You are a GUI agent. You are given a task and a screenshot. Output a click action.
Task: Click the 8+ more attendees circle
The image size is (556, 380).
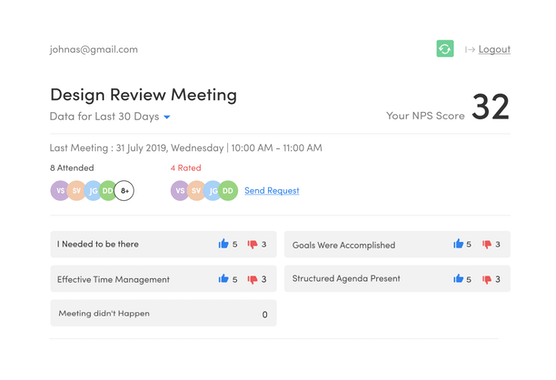[124, 191]
